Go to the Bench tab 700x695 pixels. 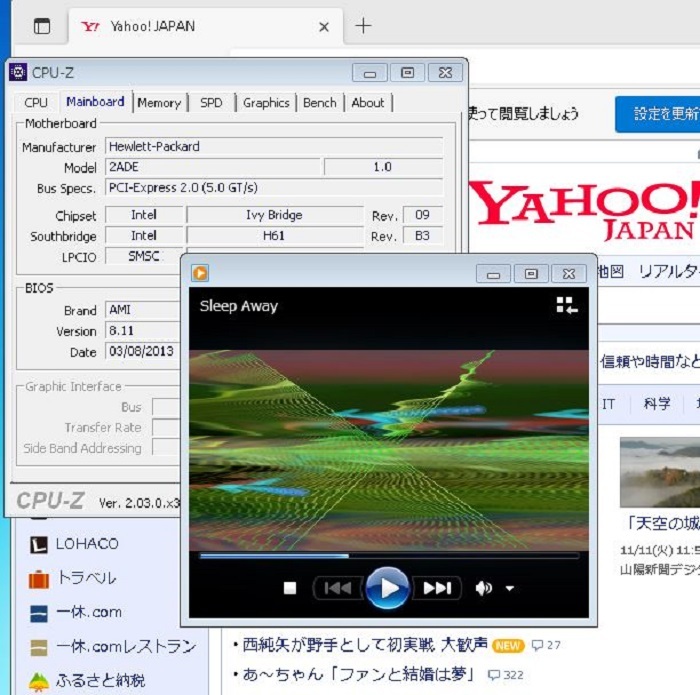pyautogui.click(x=320, y=103)
